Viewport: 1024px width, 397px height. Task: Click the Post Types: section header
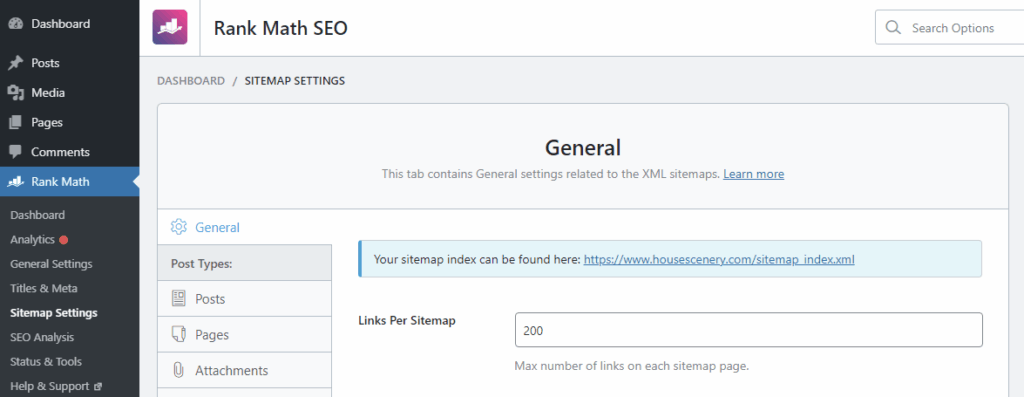coord(244,263)
